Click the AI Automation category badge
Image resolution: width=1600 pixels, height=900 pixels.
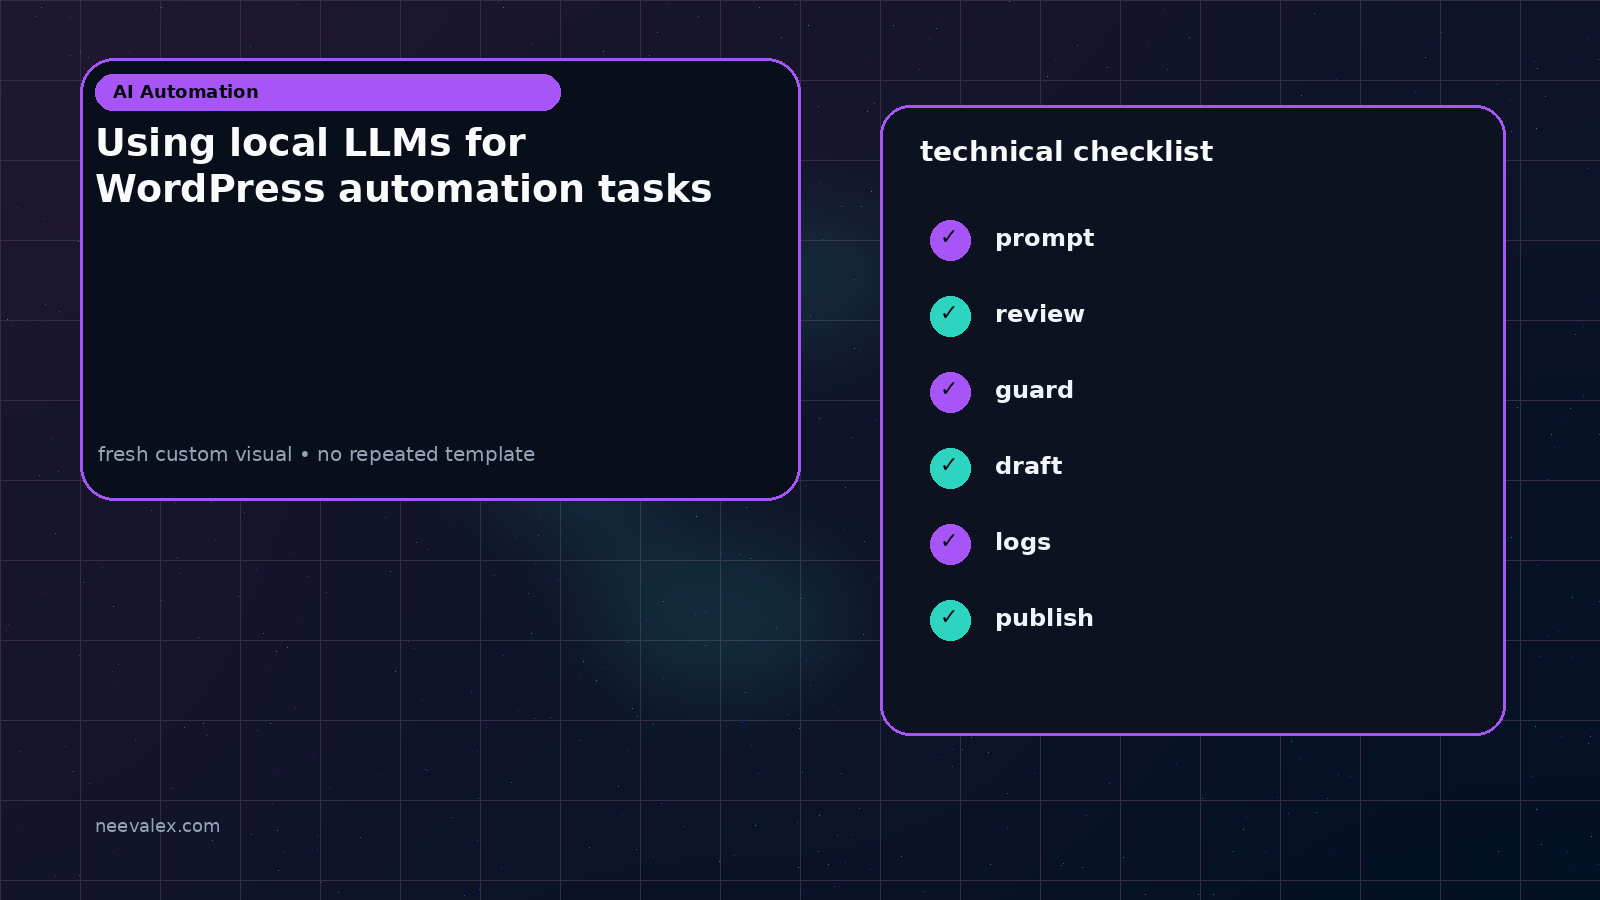[328, 92]
